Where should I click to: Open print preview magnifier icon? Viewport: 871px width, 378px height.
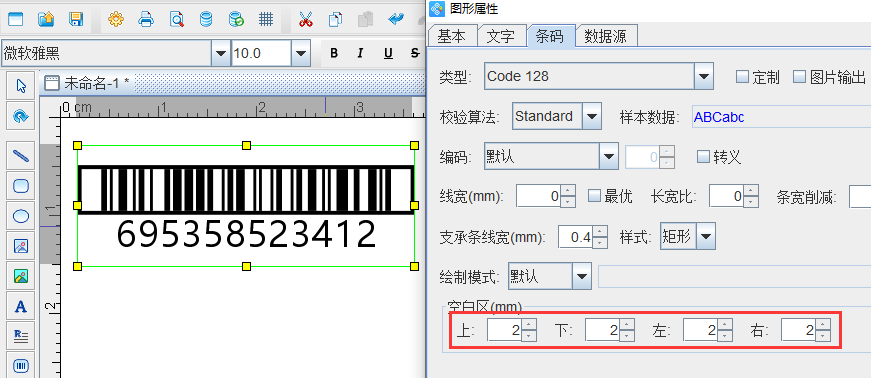click(x=177, y=20)
